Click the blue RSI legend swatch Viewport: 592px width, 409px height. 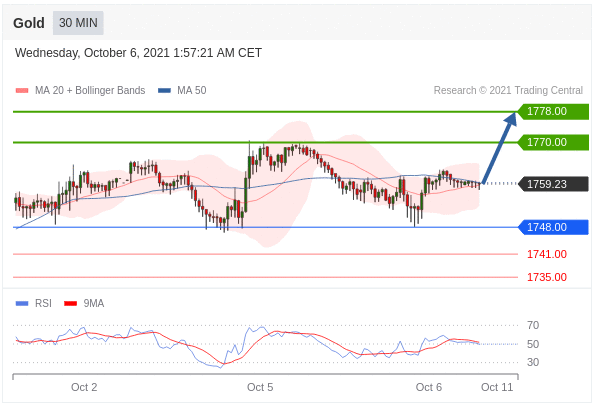tap(22, 303)
